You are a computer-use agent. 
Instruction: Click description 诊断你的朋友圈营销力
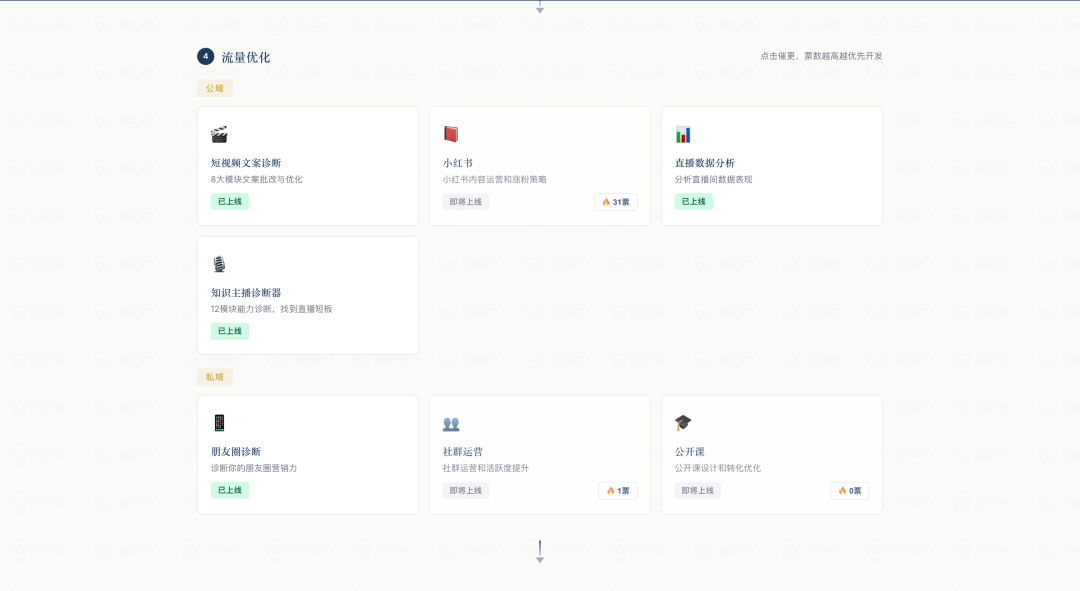[253, 468]
